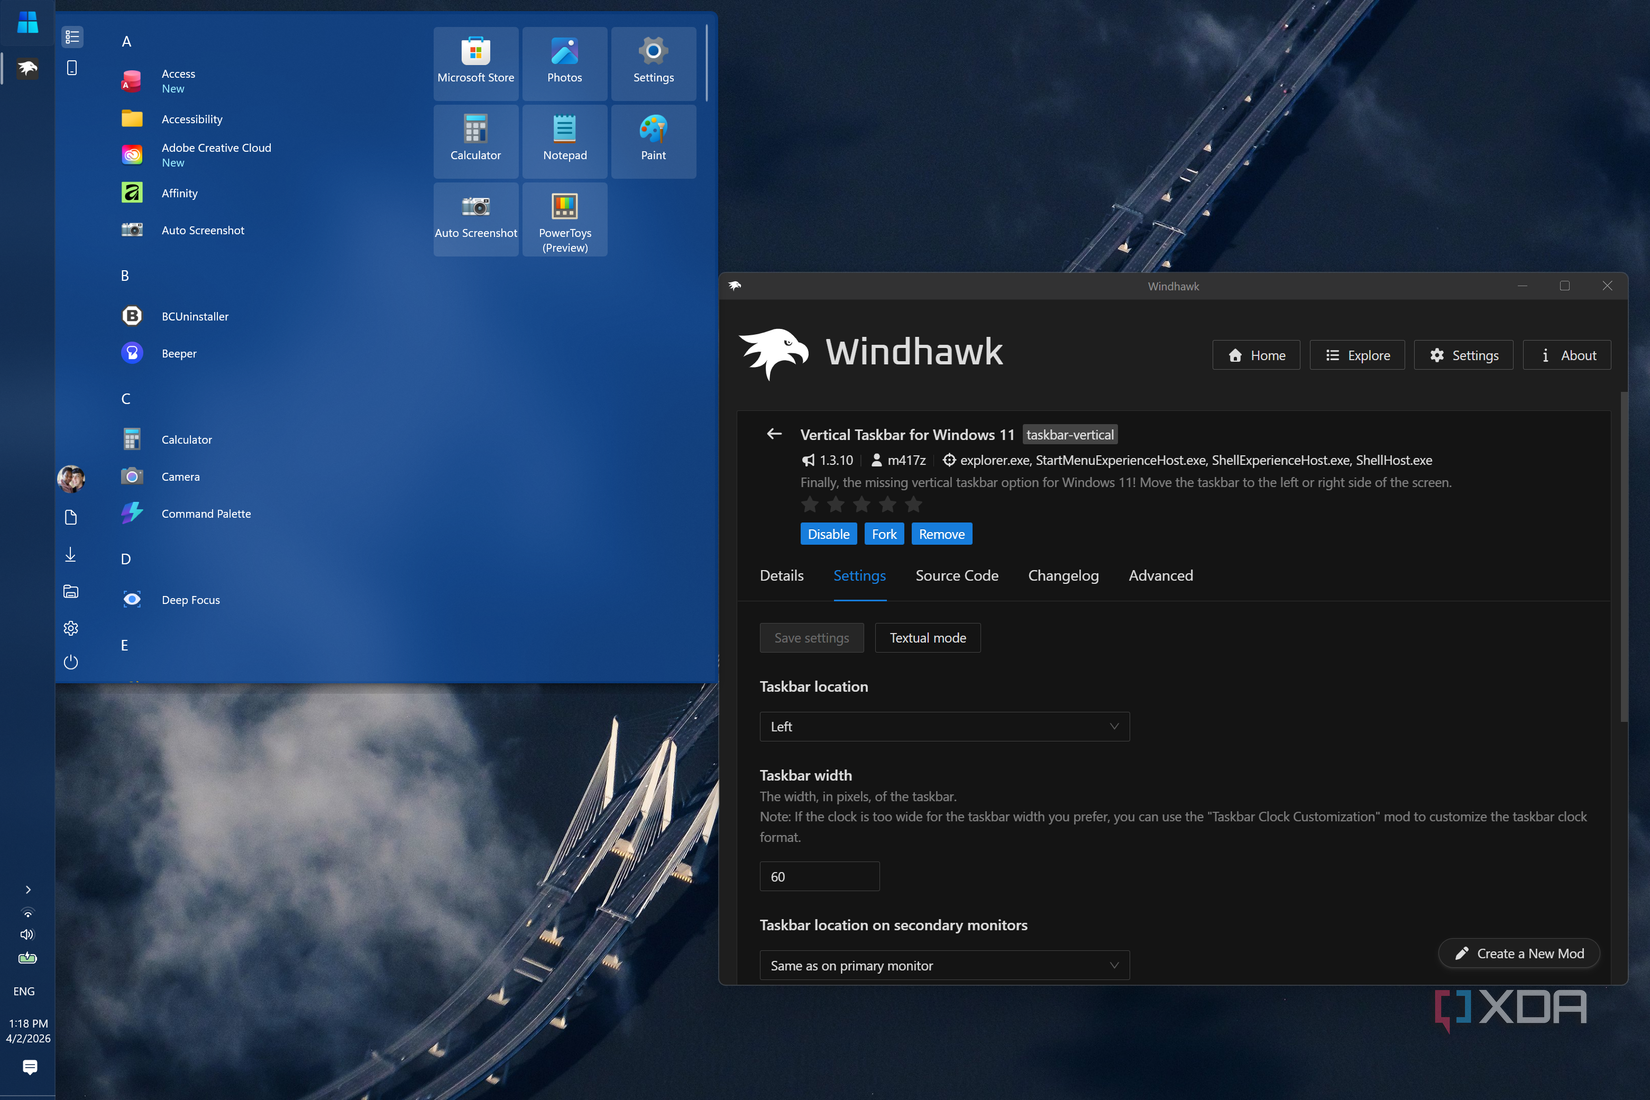1650x1100 pixels.
Task: Disable the Vertical Taskbar mod
Action: pos(828,534)
